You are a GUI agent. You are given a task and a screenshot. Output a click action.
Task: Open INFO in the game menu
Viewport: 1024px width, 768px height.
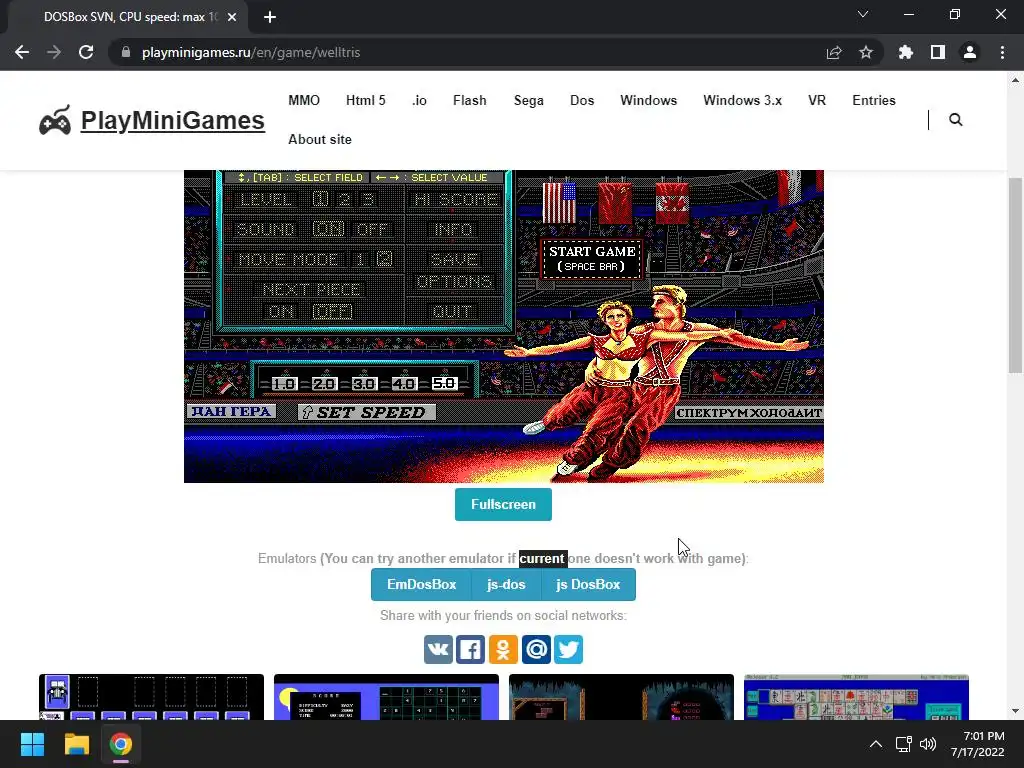pos(453,229)
